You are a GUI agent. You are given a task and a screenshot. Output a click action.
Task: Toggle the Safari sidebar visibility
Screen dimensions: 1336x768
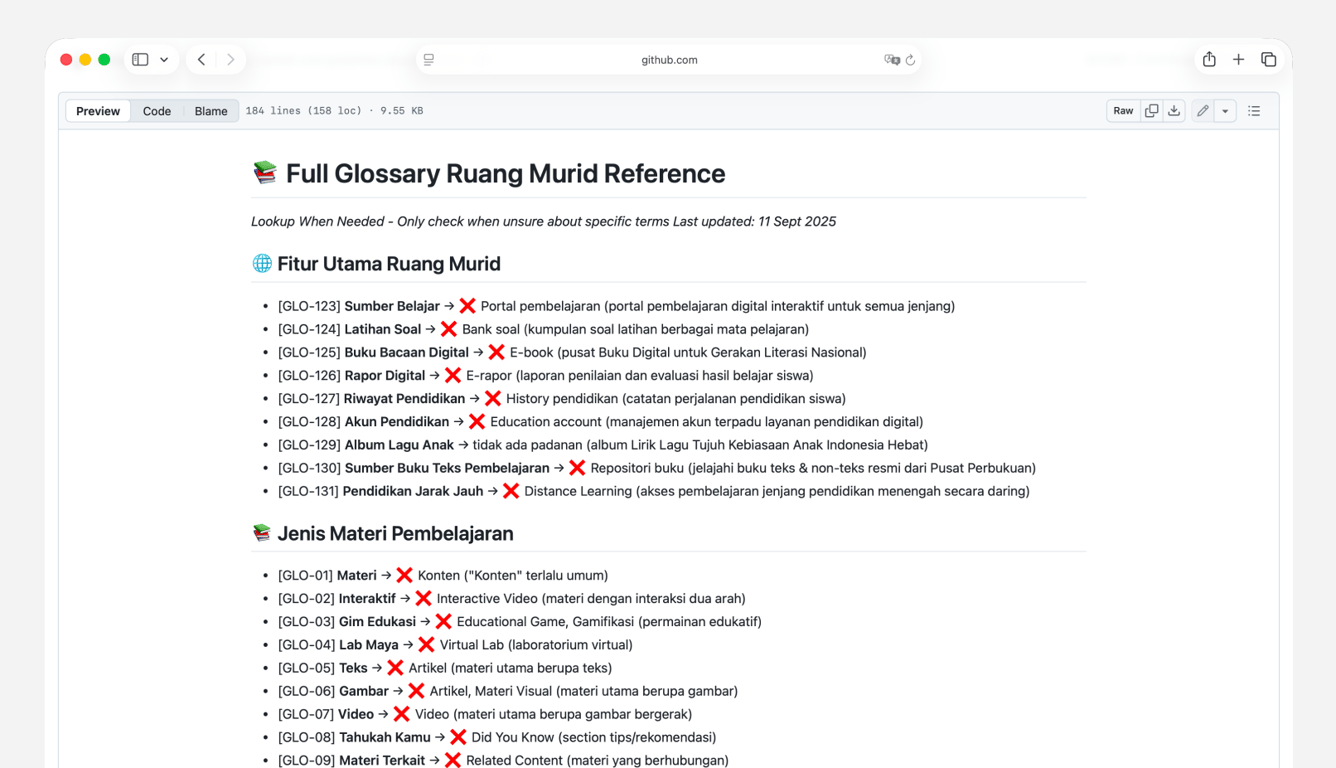140,59
